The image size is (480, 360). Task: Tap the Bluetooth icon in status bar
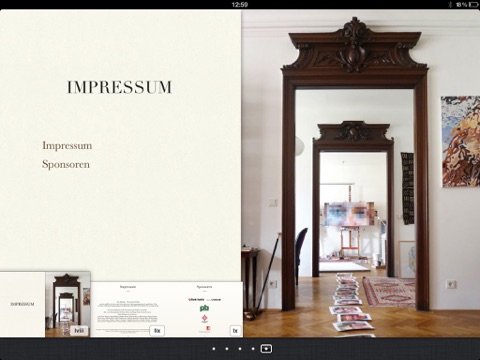pyautogui.click(x=450, y=4)
